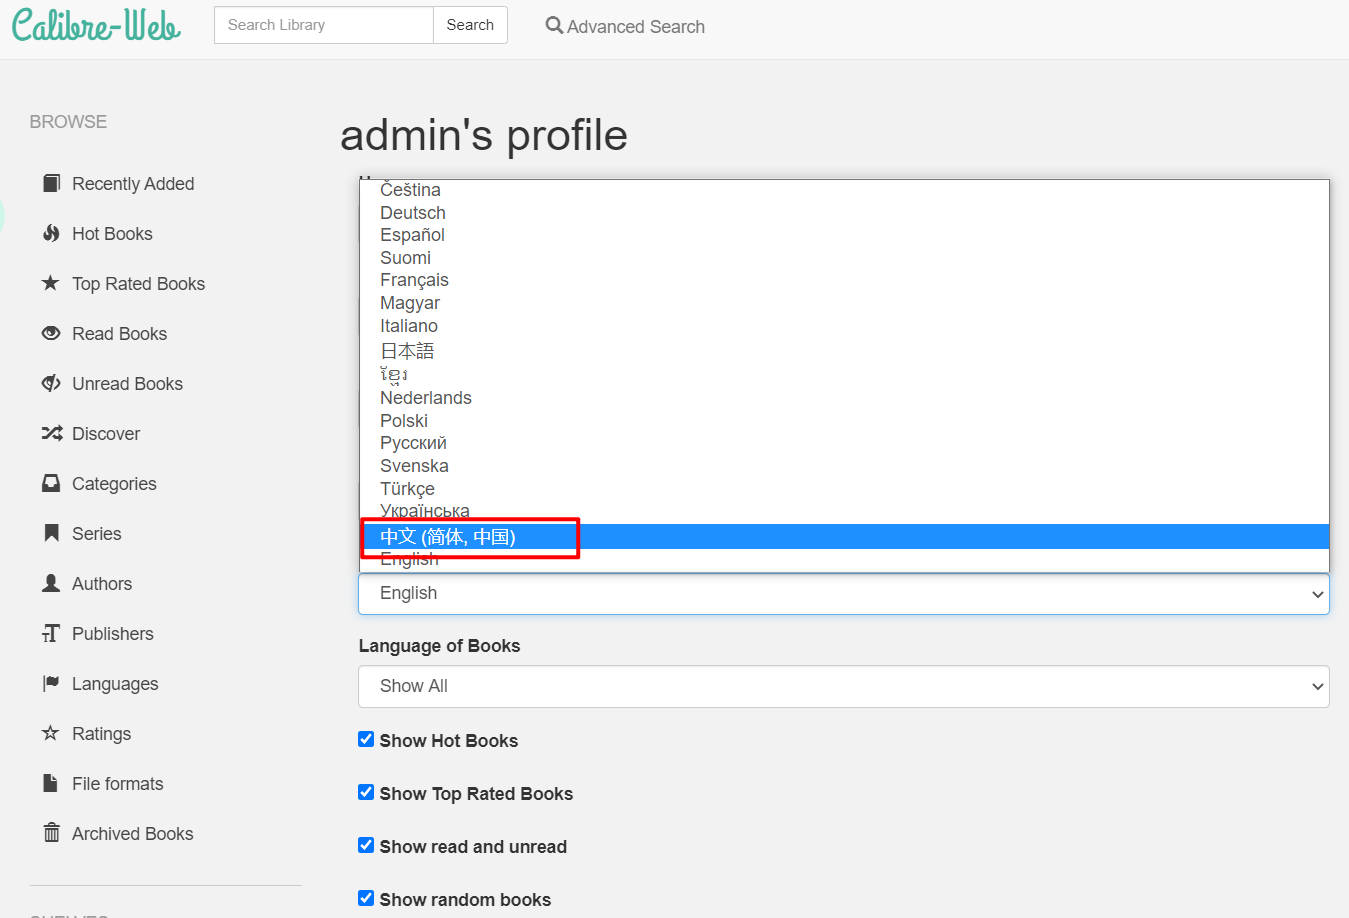
Task: Click the Discover shuffle icon
Action: (x=51, y=433)
